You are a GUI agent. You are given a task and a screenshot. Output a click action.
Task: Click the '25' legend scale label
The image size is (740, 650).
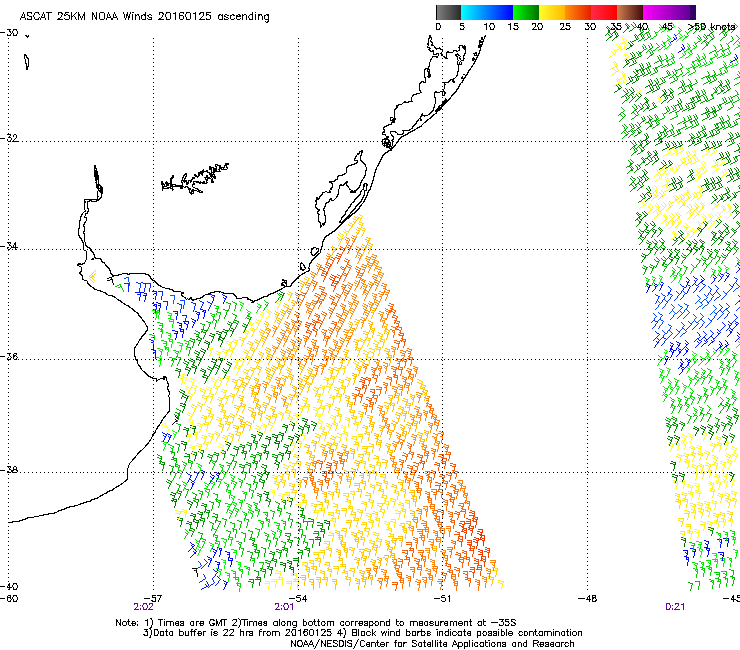[x=565, y=27]
